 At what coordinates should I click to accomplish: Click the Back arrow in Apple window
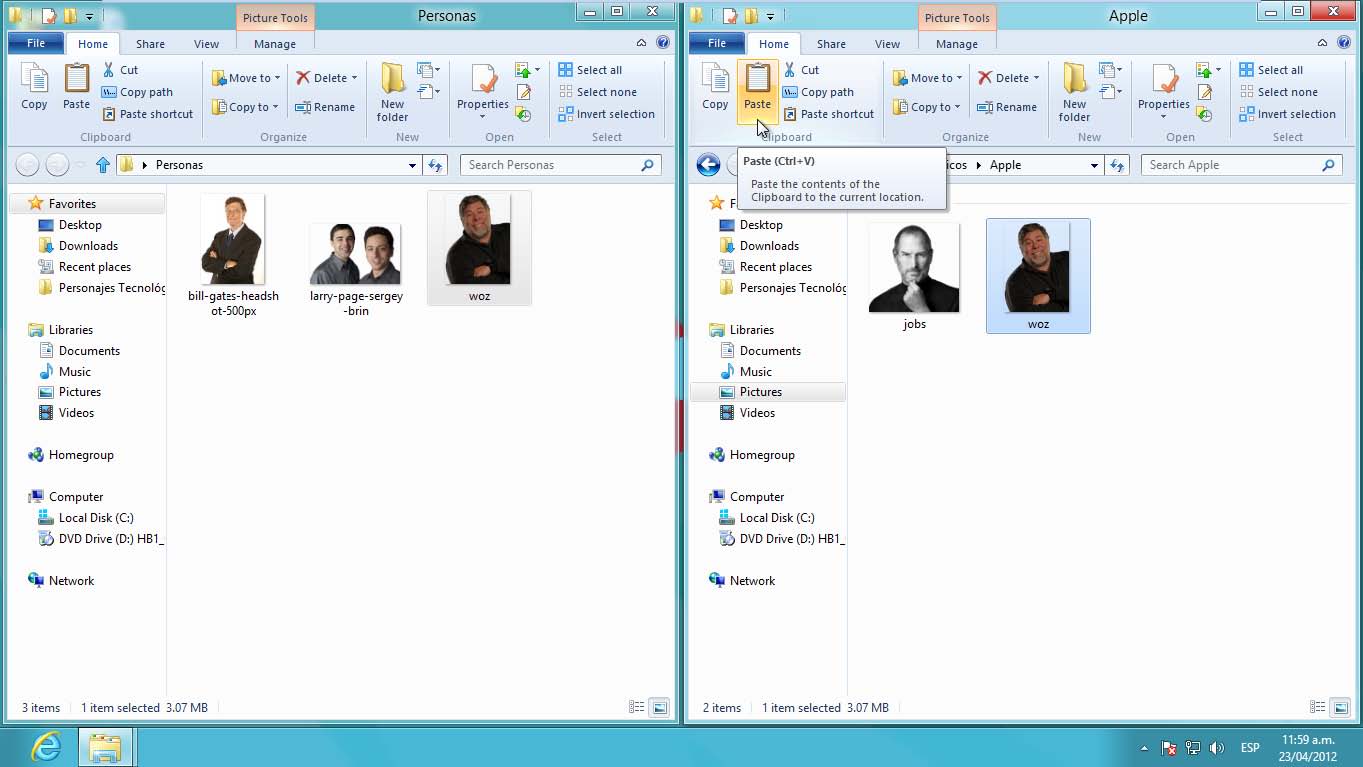point(708,165)
